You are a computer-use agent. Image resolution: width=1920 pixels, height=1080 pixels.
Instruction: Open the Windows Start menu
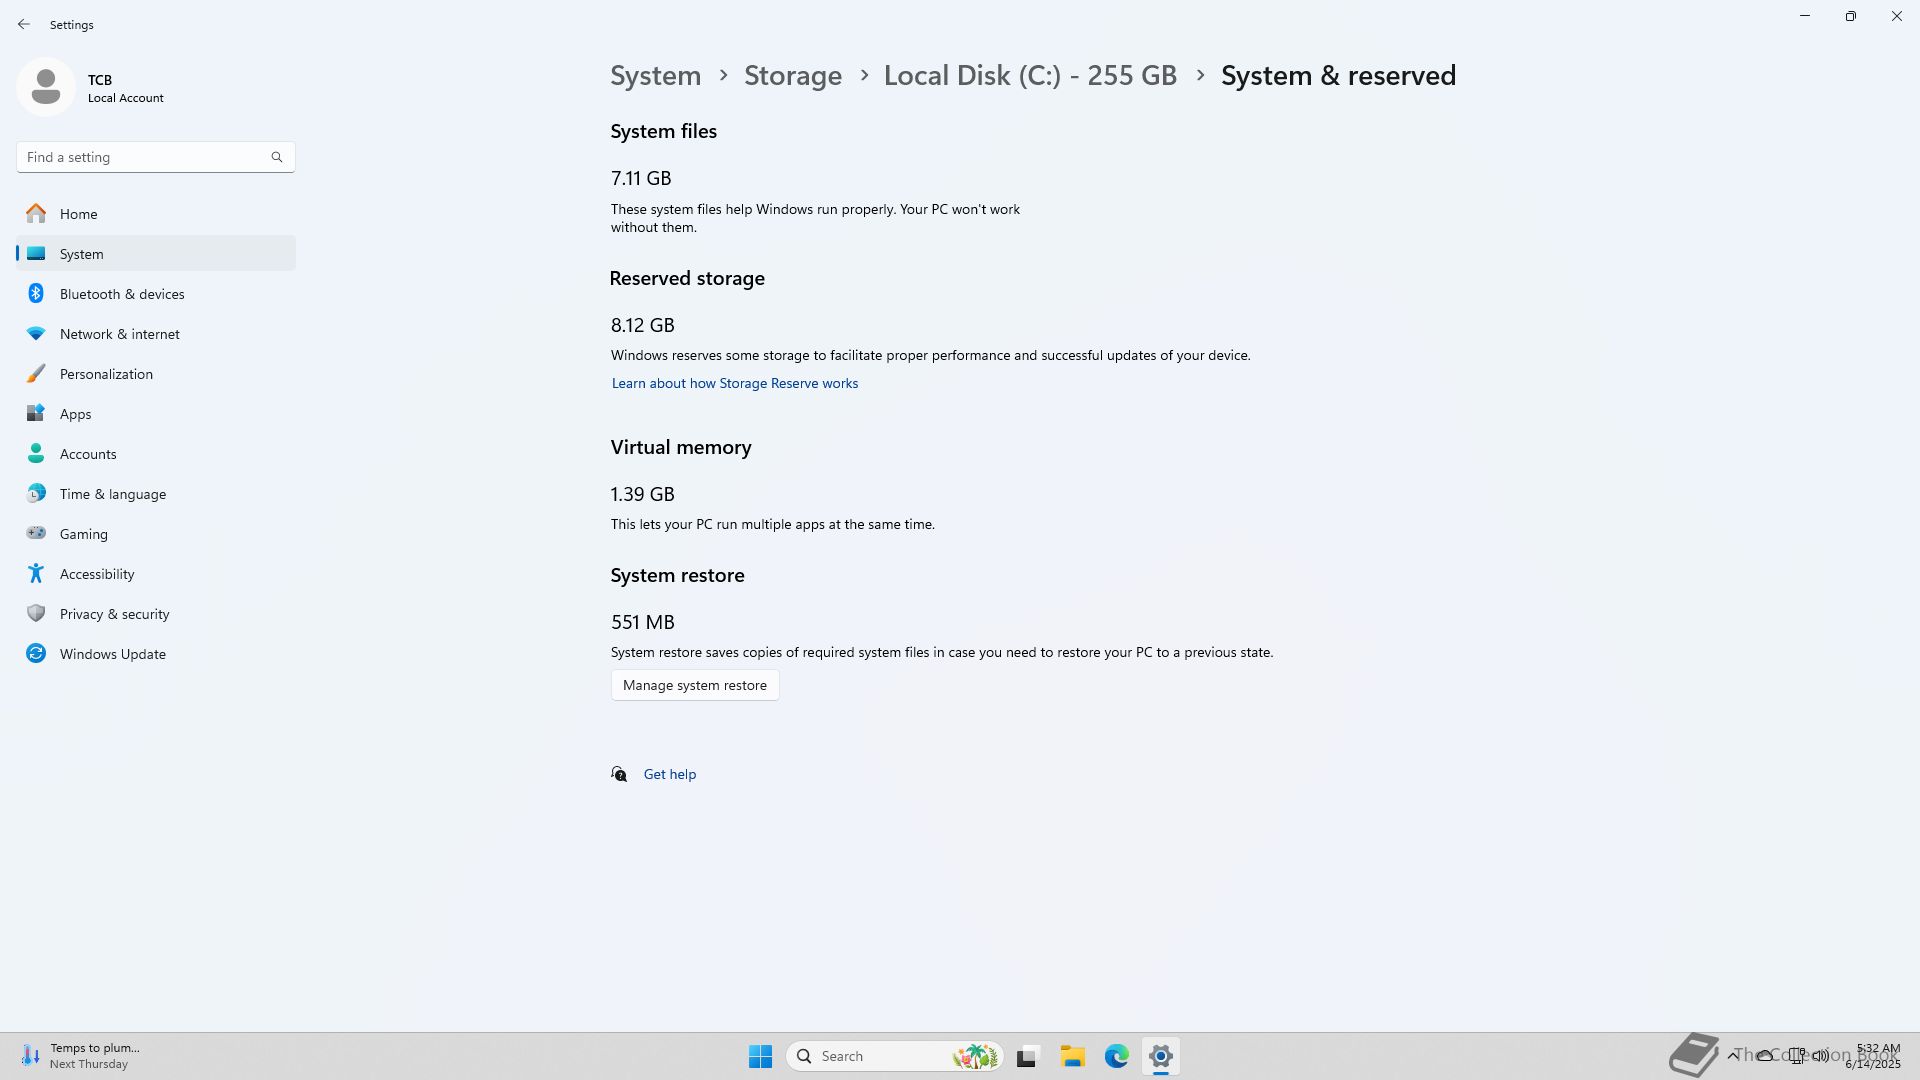point(760,1056)
